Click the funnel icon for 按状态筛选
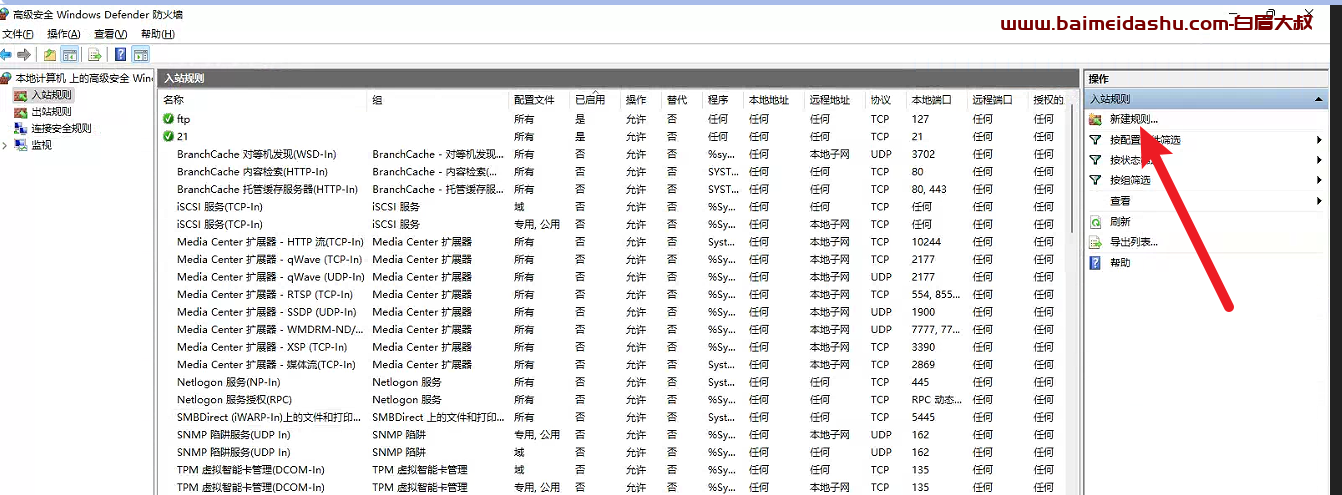 (1095, 160)
